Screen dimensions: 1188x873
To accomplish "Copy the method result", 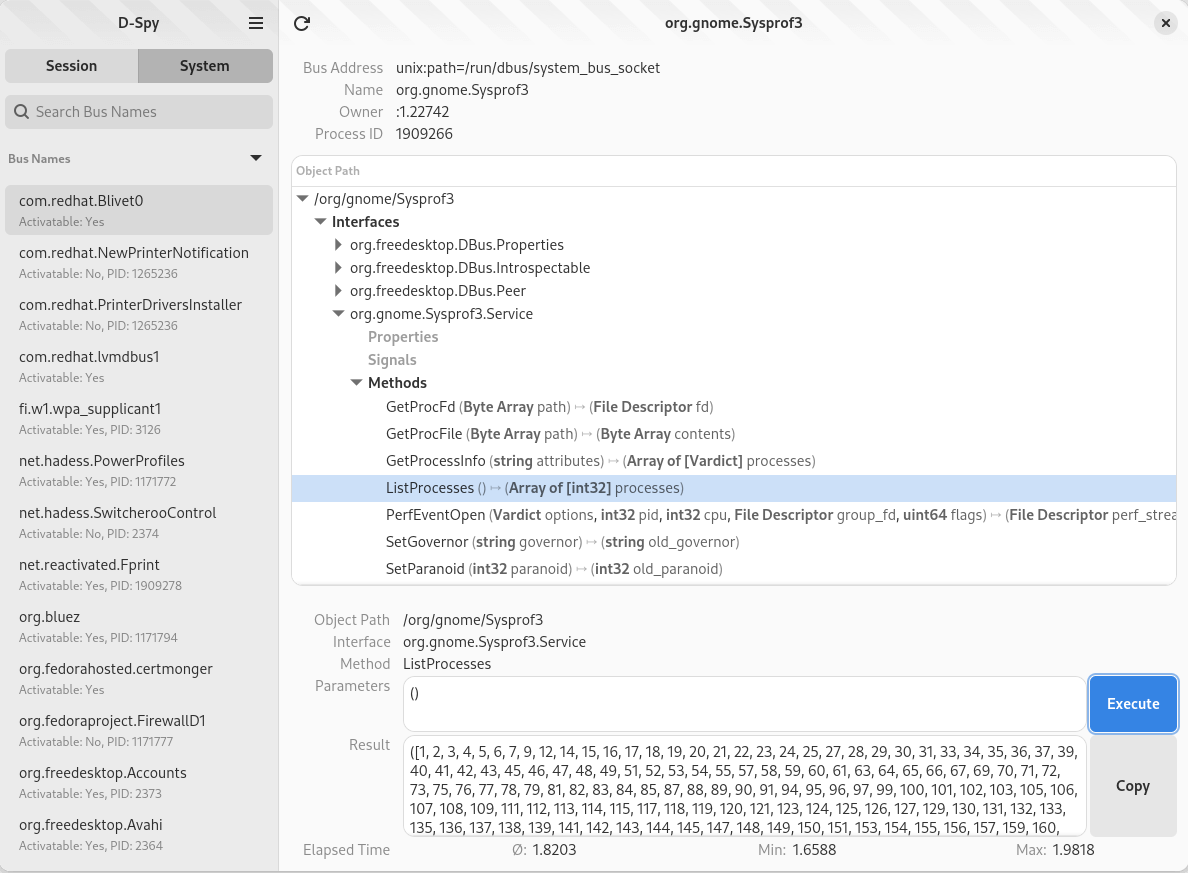I will pyautogui.click(x=1133, y=787).
